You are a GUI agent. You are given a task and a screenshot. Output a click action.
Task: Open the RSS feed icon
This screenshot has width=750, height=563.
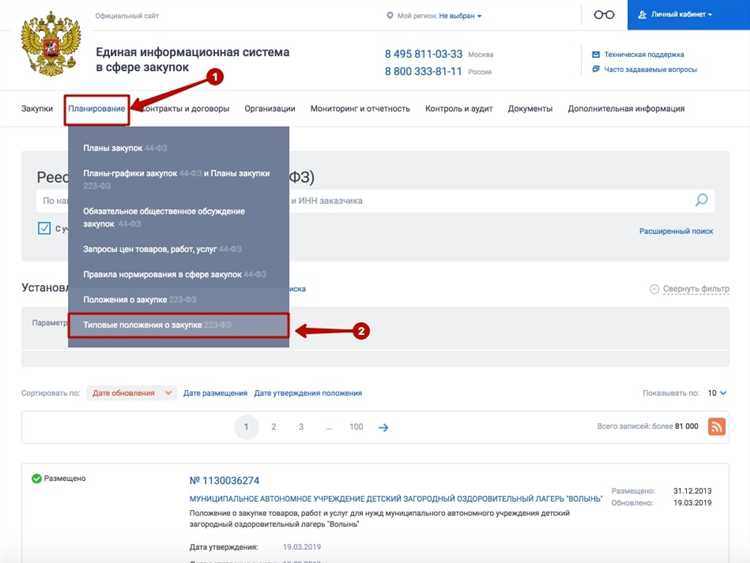pyautogui.click(x=717, y=426)
